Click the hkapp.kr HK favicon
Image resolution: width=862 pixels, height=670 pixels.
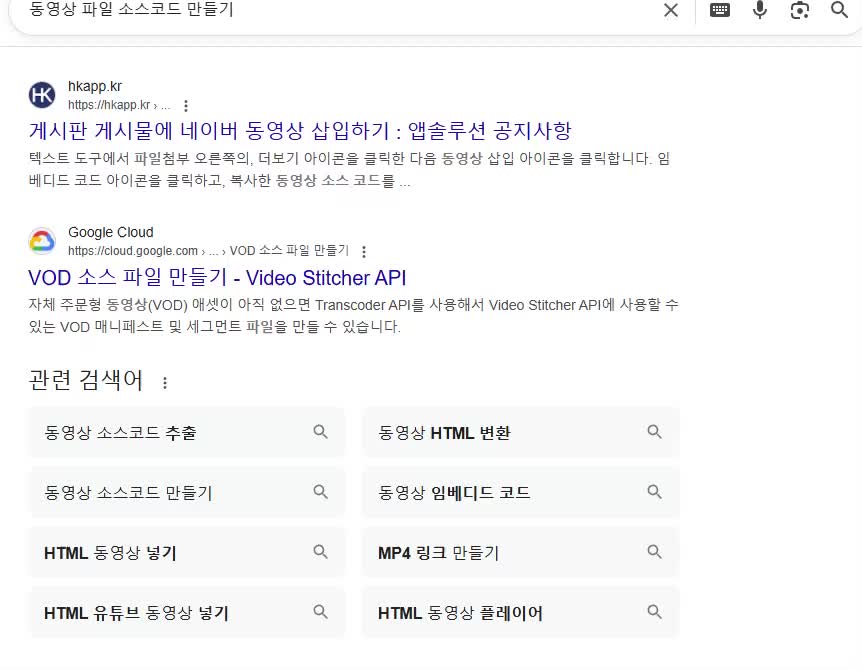pos(42,95)
